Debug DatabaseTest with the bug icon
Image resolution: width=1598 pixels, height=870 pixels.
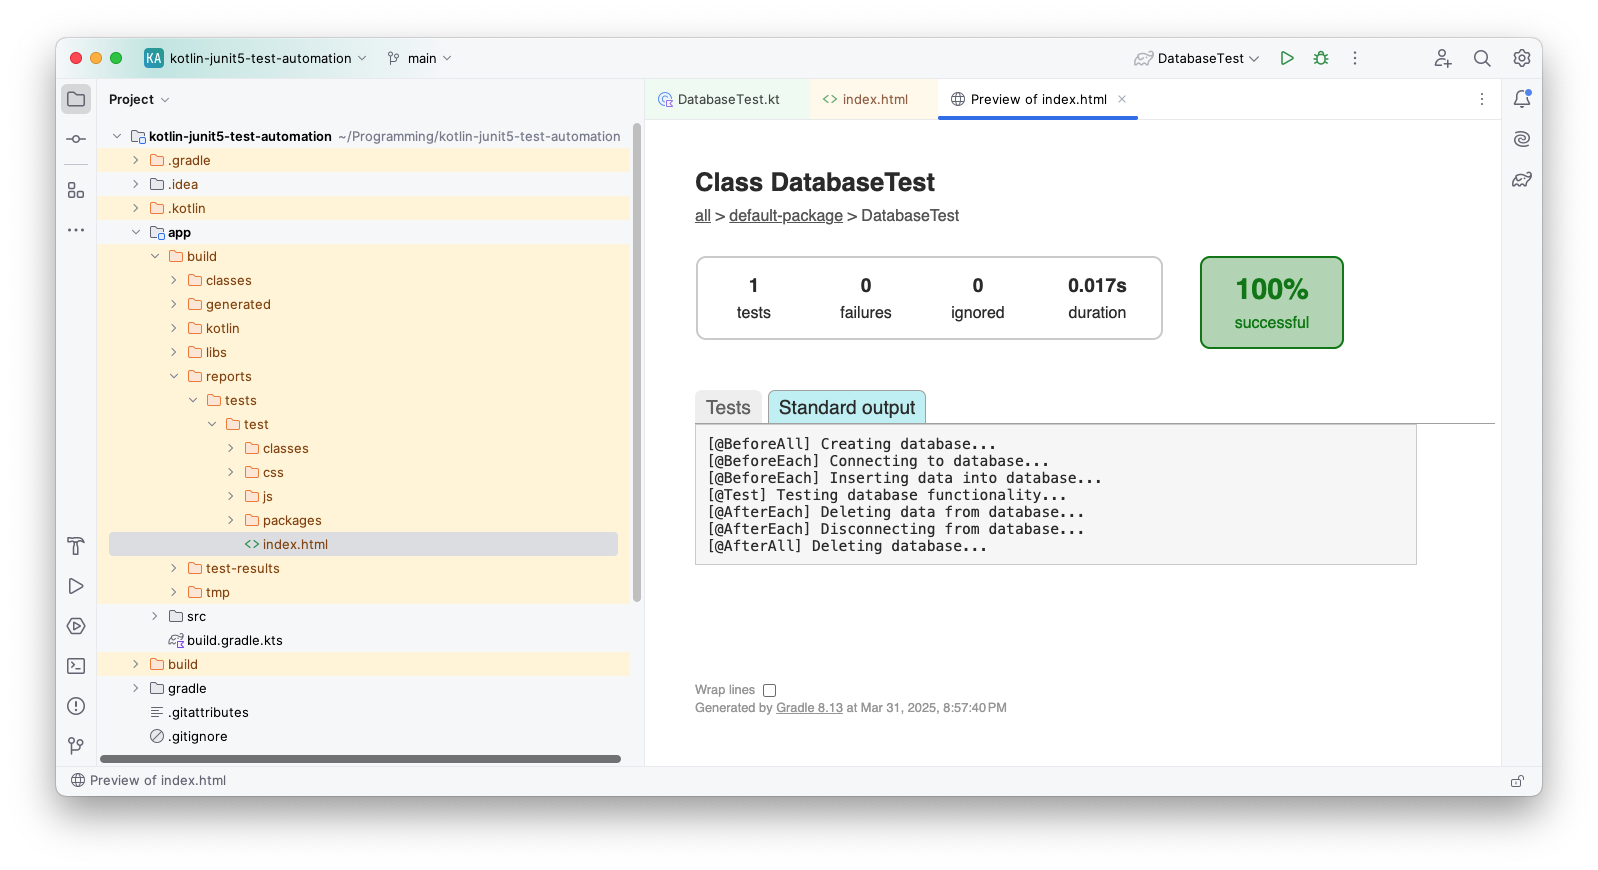click(x=1321, y=58)
